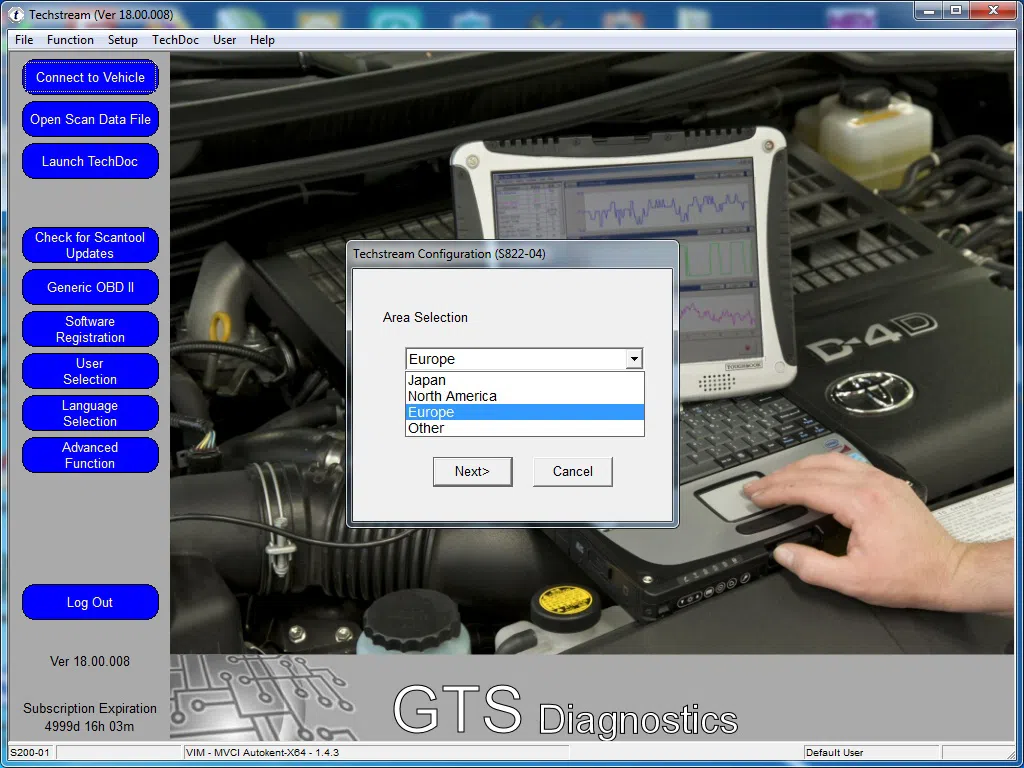Open the Help menu
1024x768 pixels.
point(262,40)
